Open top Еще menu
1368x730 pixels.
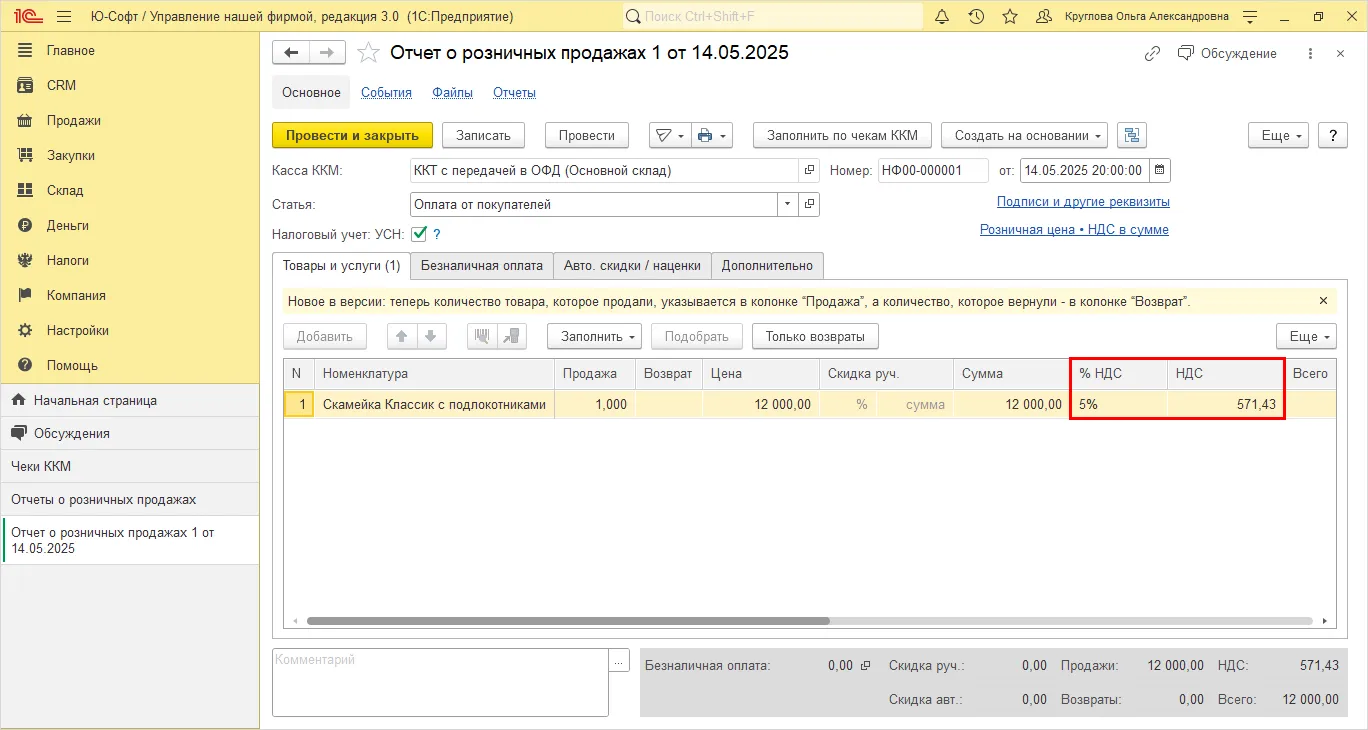(x=1278, y=135)
